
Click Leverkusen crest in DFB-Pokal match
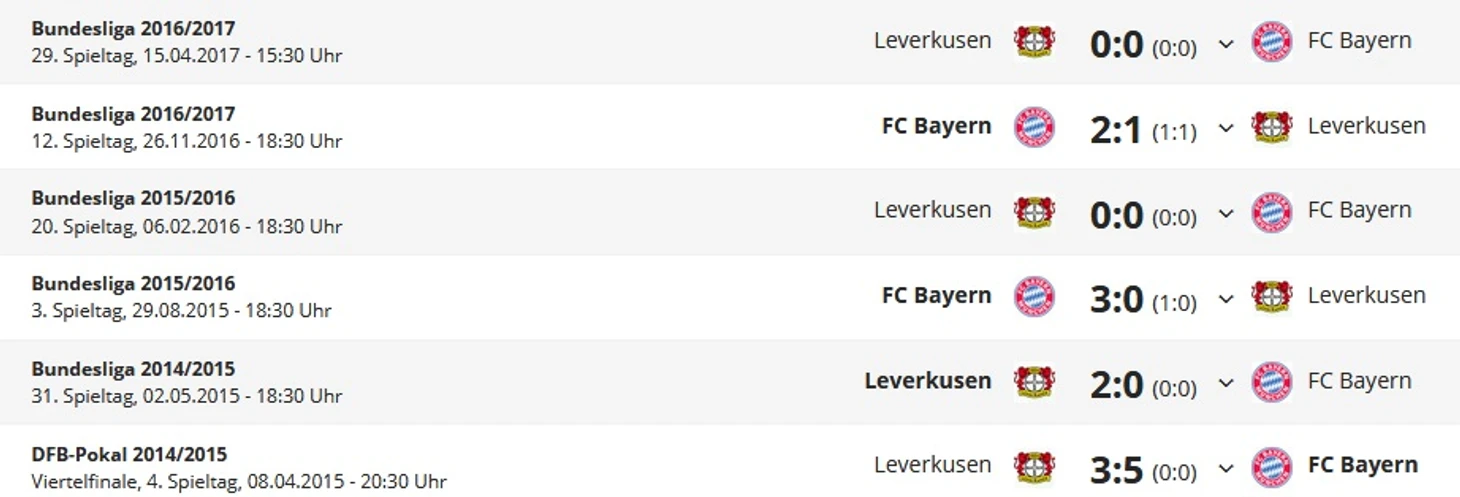tap(1034, 467)
